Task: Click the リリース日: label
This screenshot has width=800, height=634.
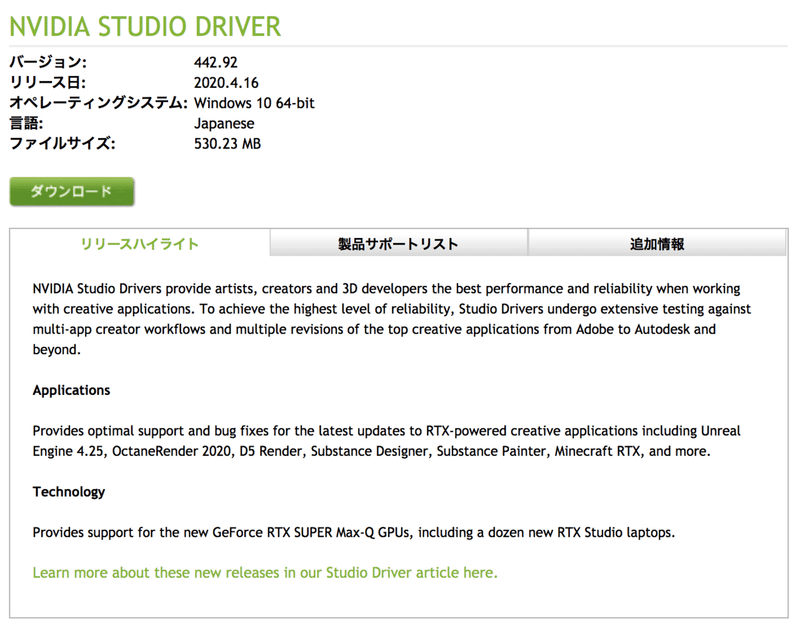Action: (x=48, y=83)
